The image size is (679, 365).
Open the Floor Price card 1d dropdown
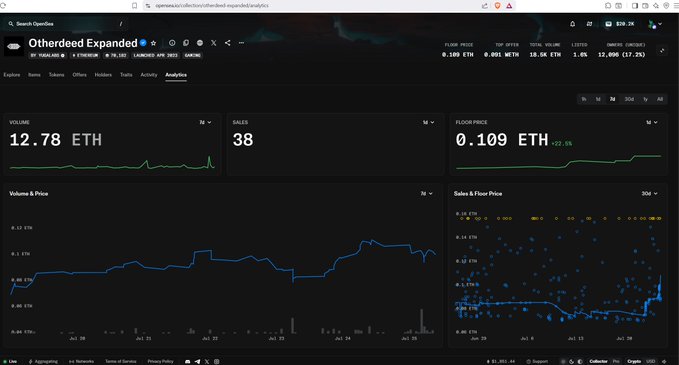pyautogui.click(x=652, y=123)
